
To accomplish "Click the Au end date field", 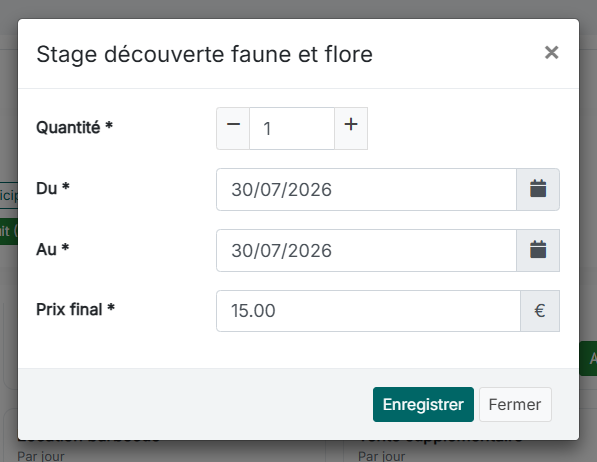I will [x=366, y=250].
